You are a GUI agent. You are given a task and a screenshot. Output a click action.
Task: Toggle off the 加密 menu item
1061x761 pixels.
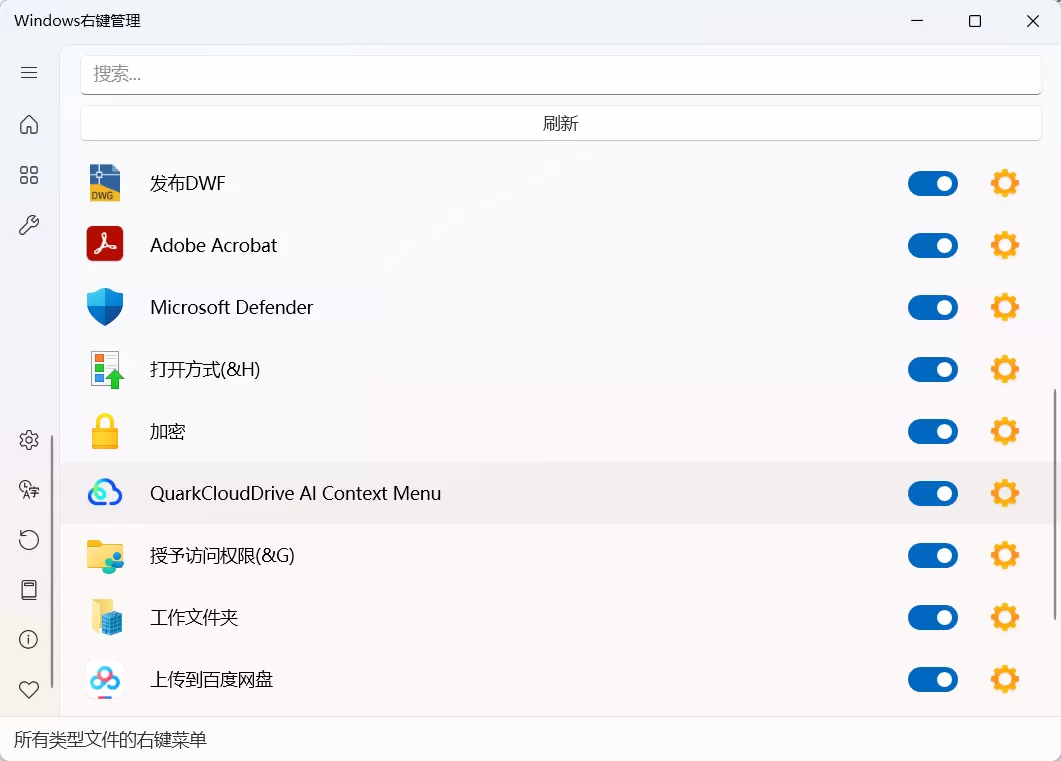tap(932, 431)
